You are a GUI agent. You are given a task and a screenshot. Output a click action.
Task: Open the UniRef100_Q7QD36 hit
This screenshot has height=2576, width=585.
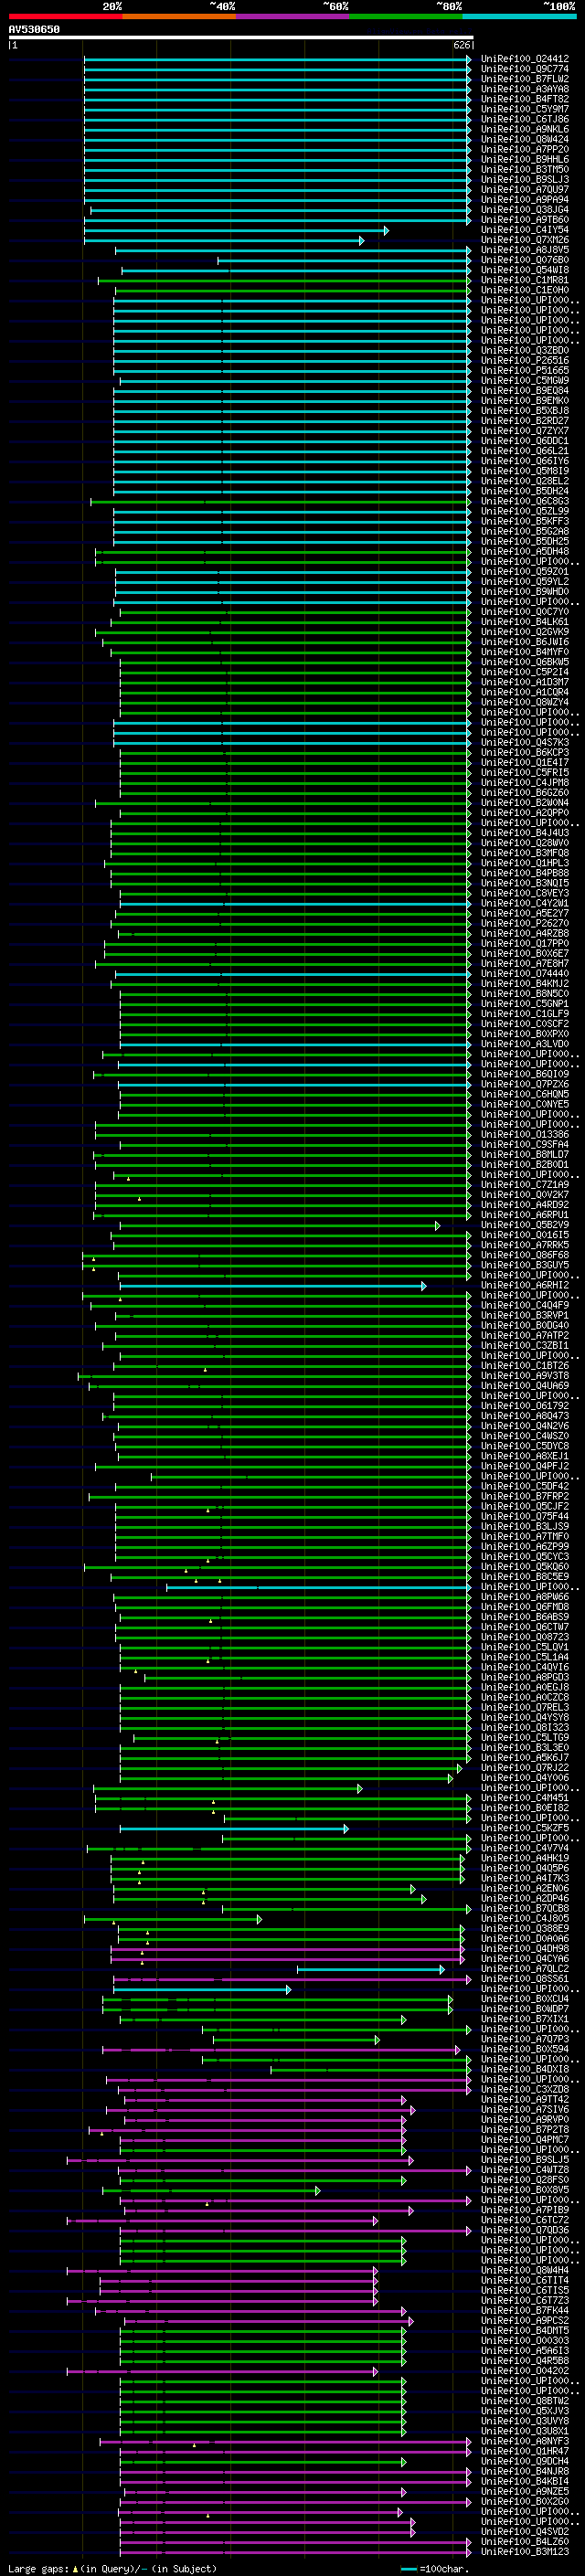click(x=524, y=2230)
